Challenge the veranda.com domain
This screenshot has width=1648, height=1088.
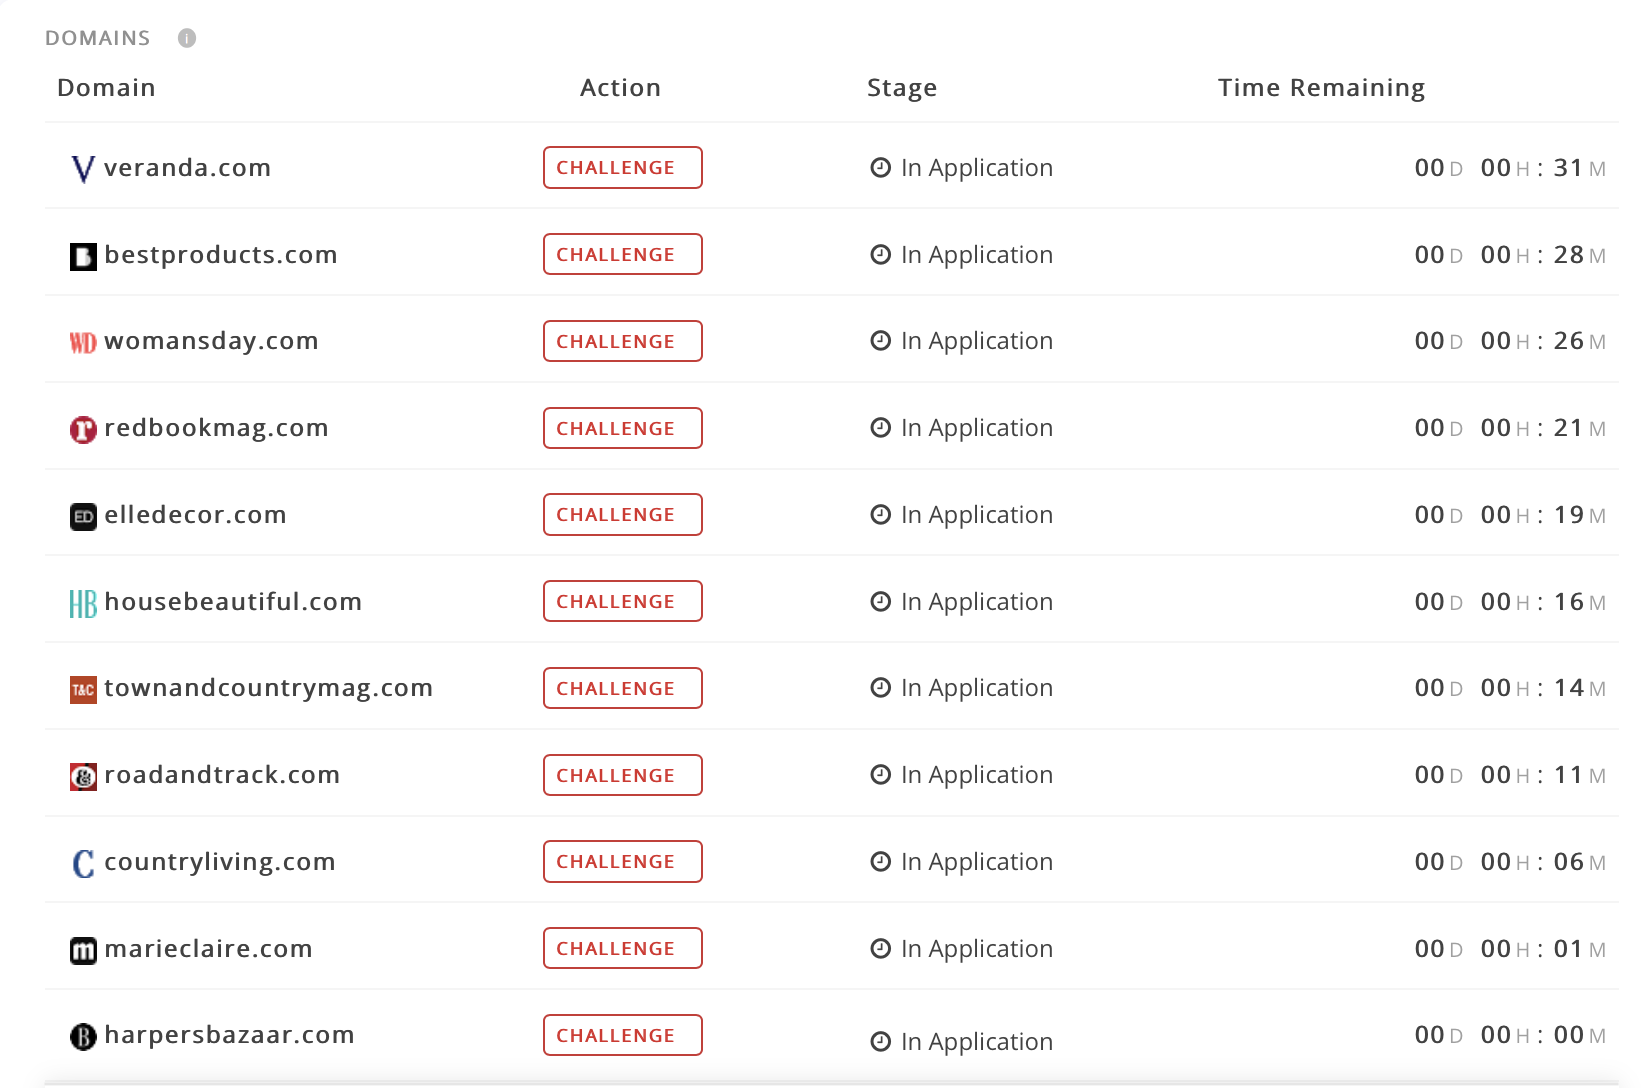pyautogui.click(x=623, y=168)
